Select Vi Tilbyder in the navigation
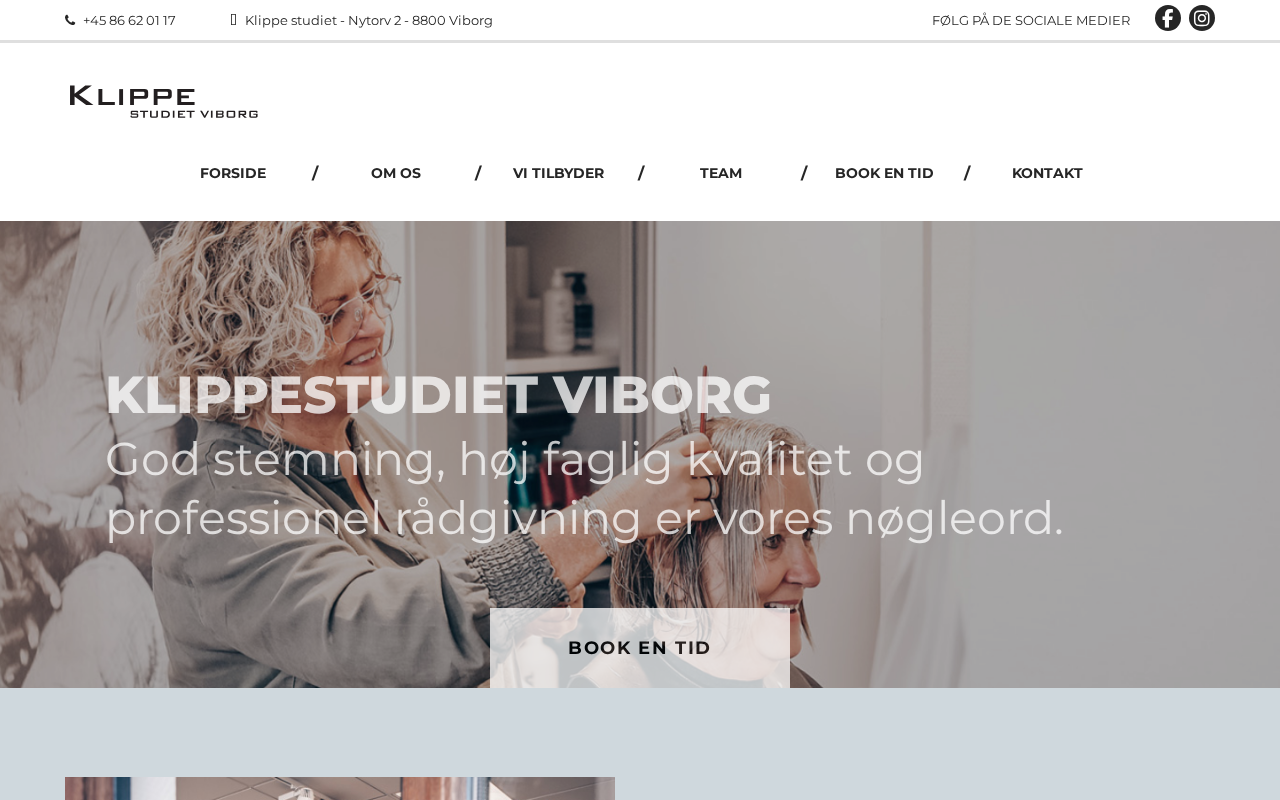The width and height of the screenshot is (1280, 800). click(x=558, y=173)
